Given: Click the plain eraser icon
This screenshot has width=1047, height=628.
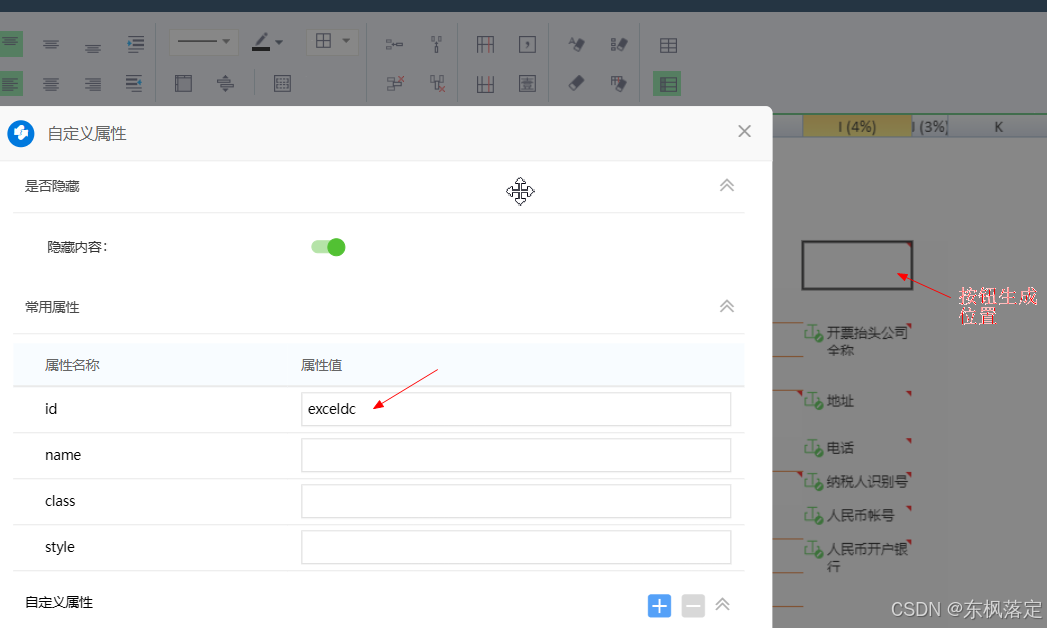Looking at the screenshot, I should tap(576, 83).
